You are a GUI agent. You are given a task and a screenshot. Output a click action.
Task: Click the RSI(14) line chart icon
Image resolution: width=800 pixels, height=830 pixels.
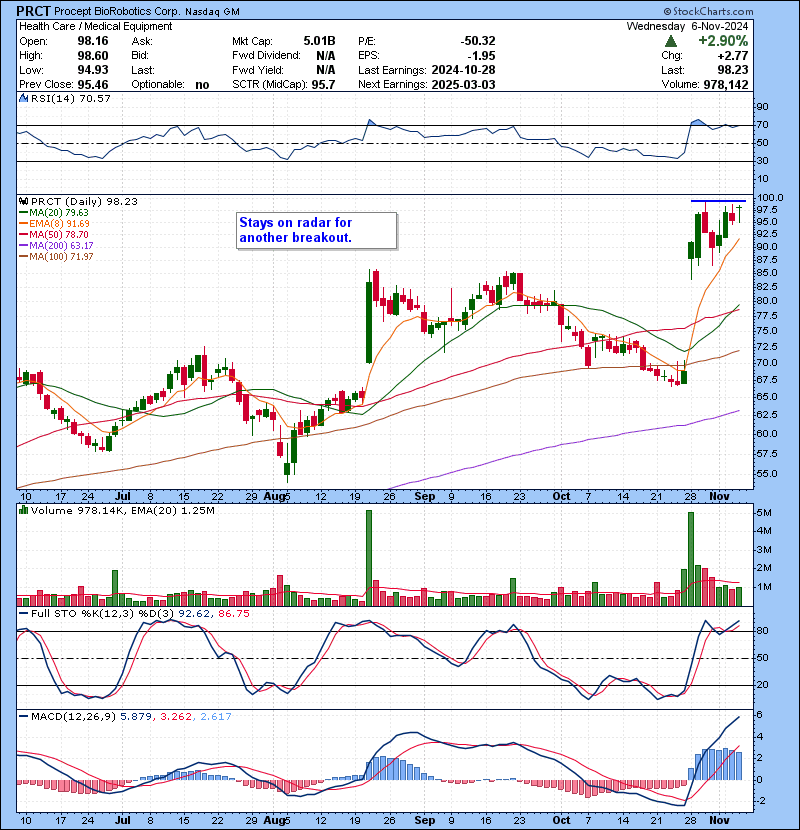[23, 98]
